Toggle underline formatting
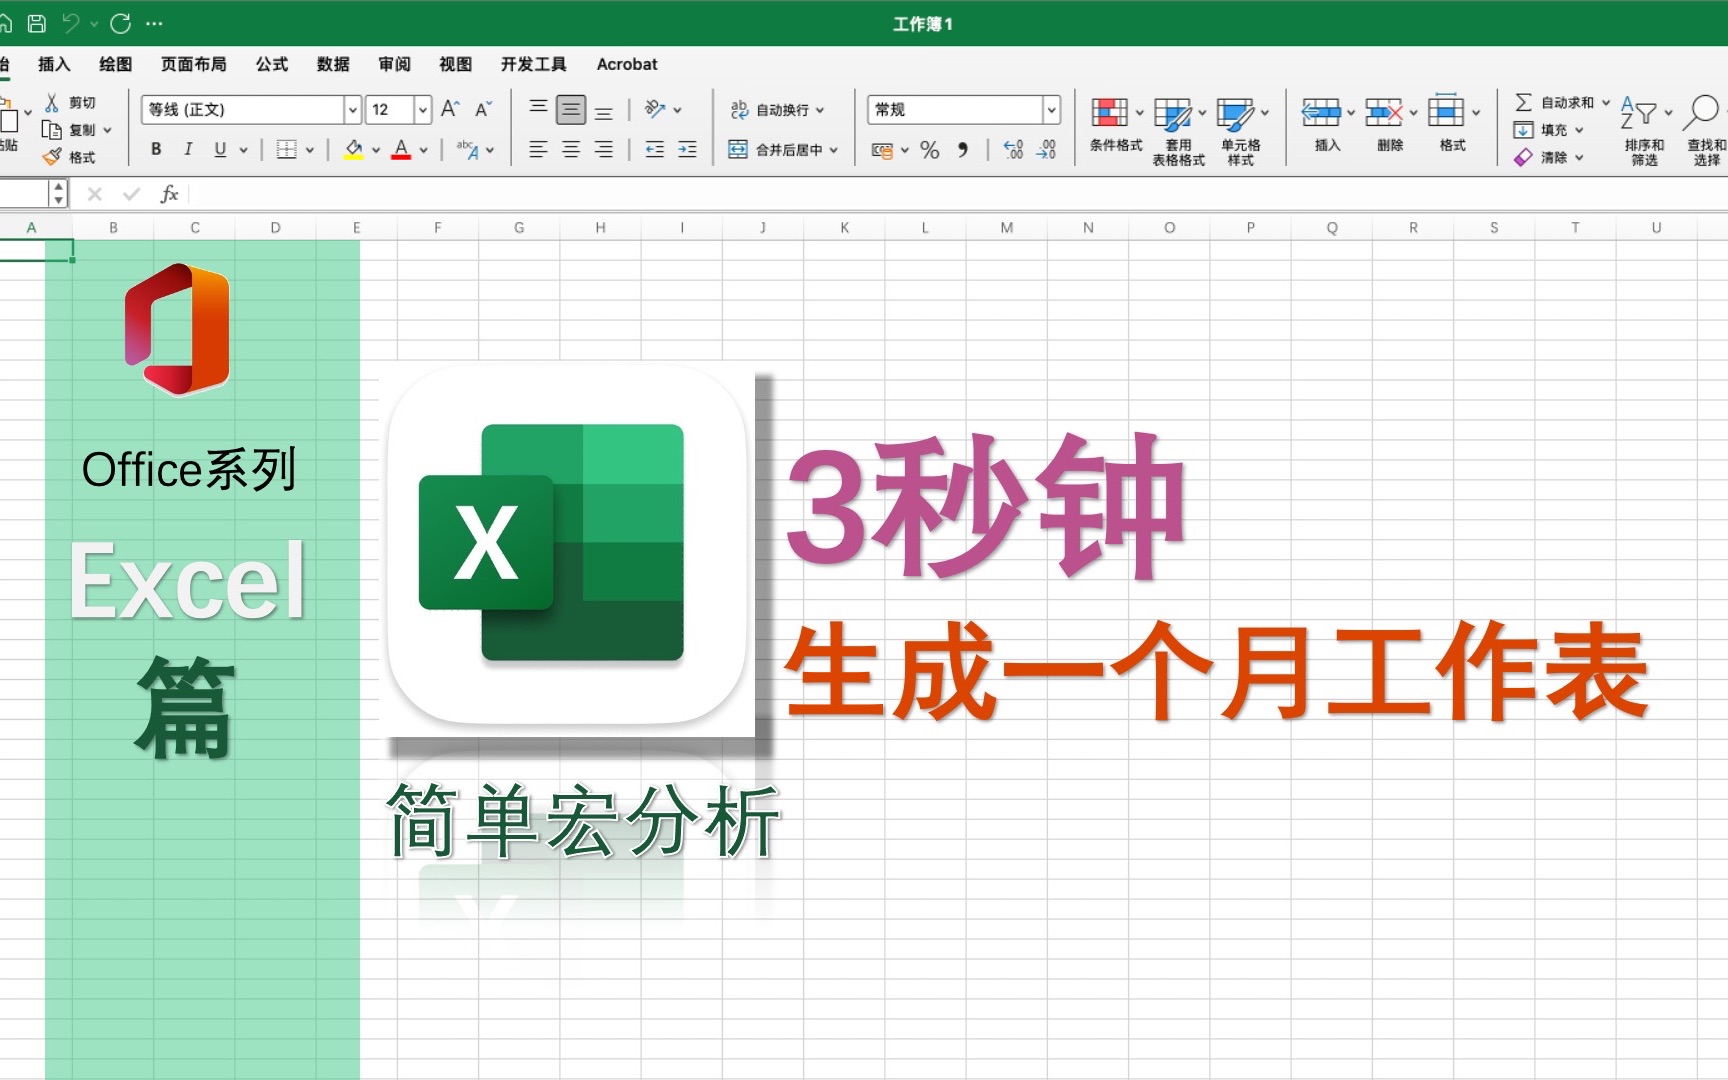Image resolution: width=1728 pixels, height=1080 pixels. point(219,149)
